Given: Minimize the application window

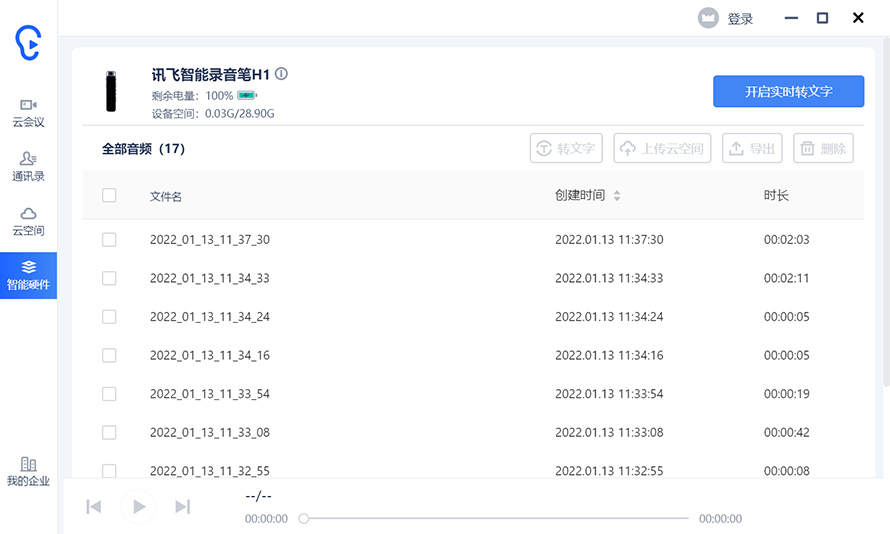Looking at the screenshot, I should [791, 18].
